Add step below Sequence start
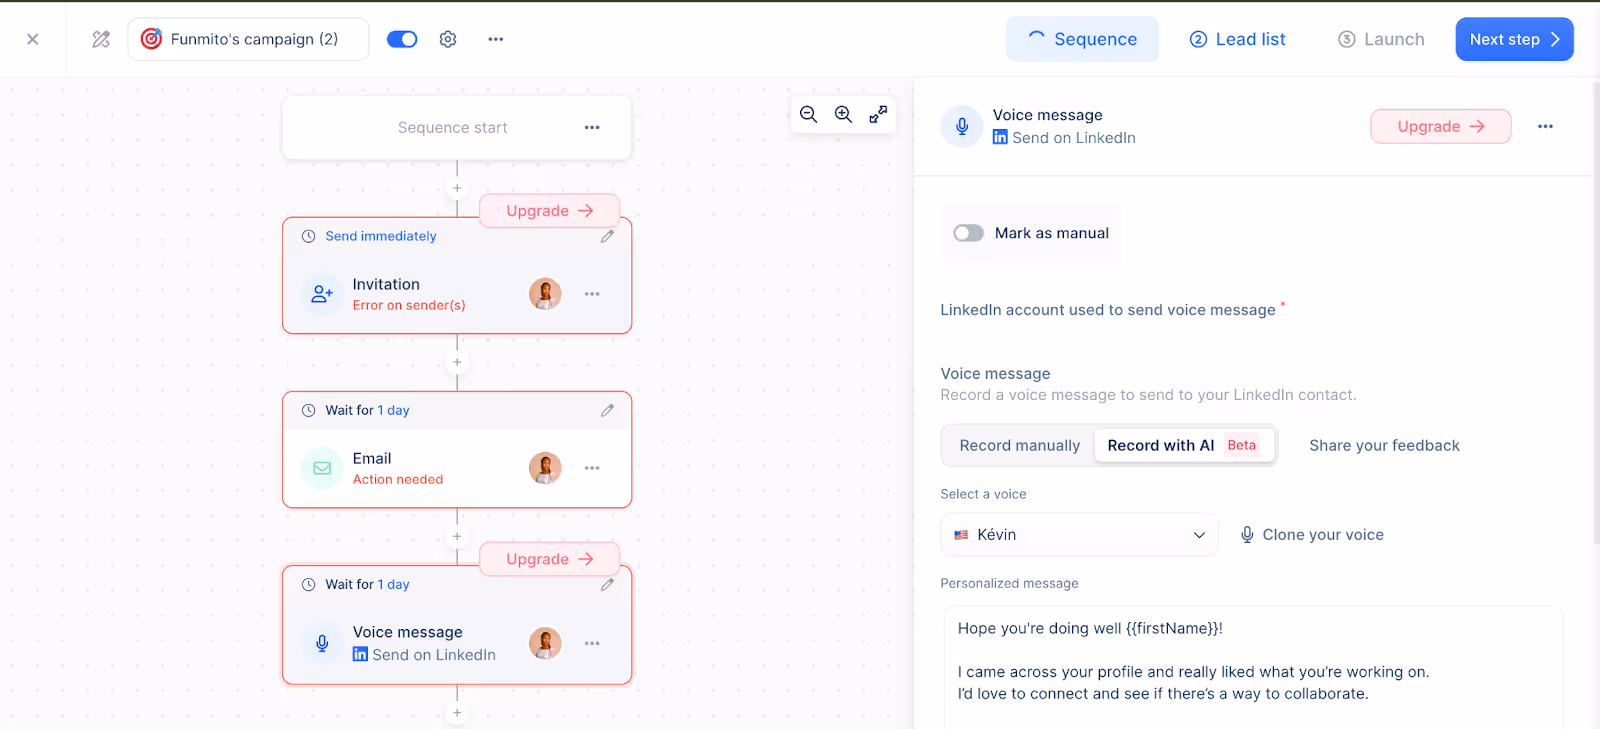Screen dimensions: 1600x729 pyautogui.click(x=457, y=188)
